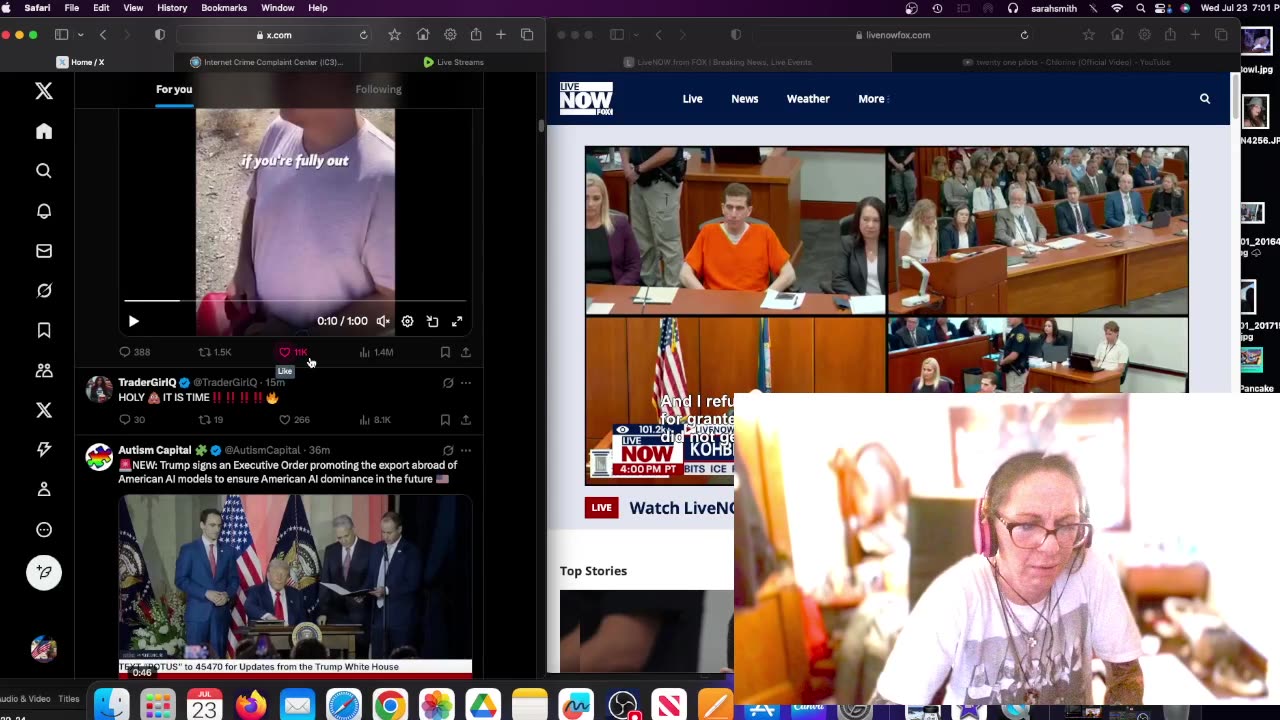Bookmark TraderGirlQ post
The width and height of the screenshot is (1280, 720).
click(445, 420)
